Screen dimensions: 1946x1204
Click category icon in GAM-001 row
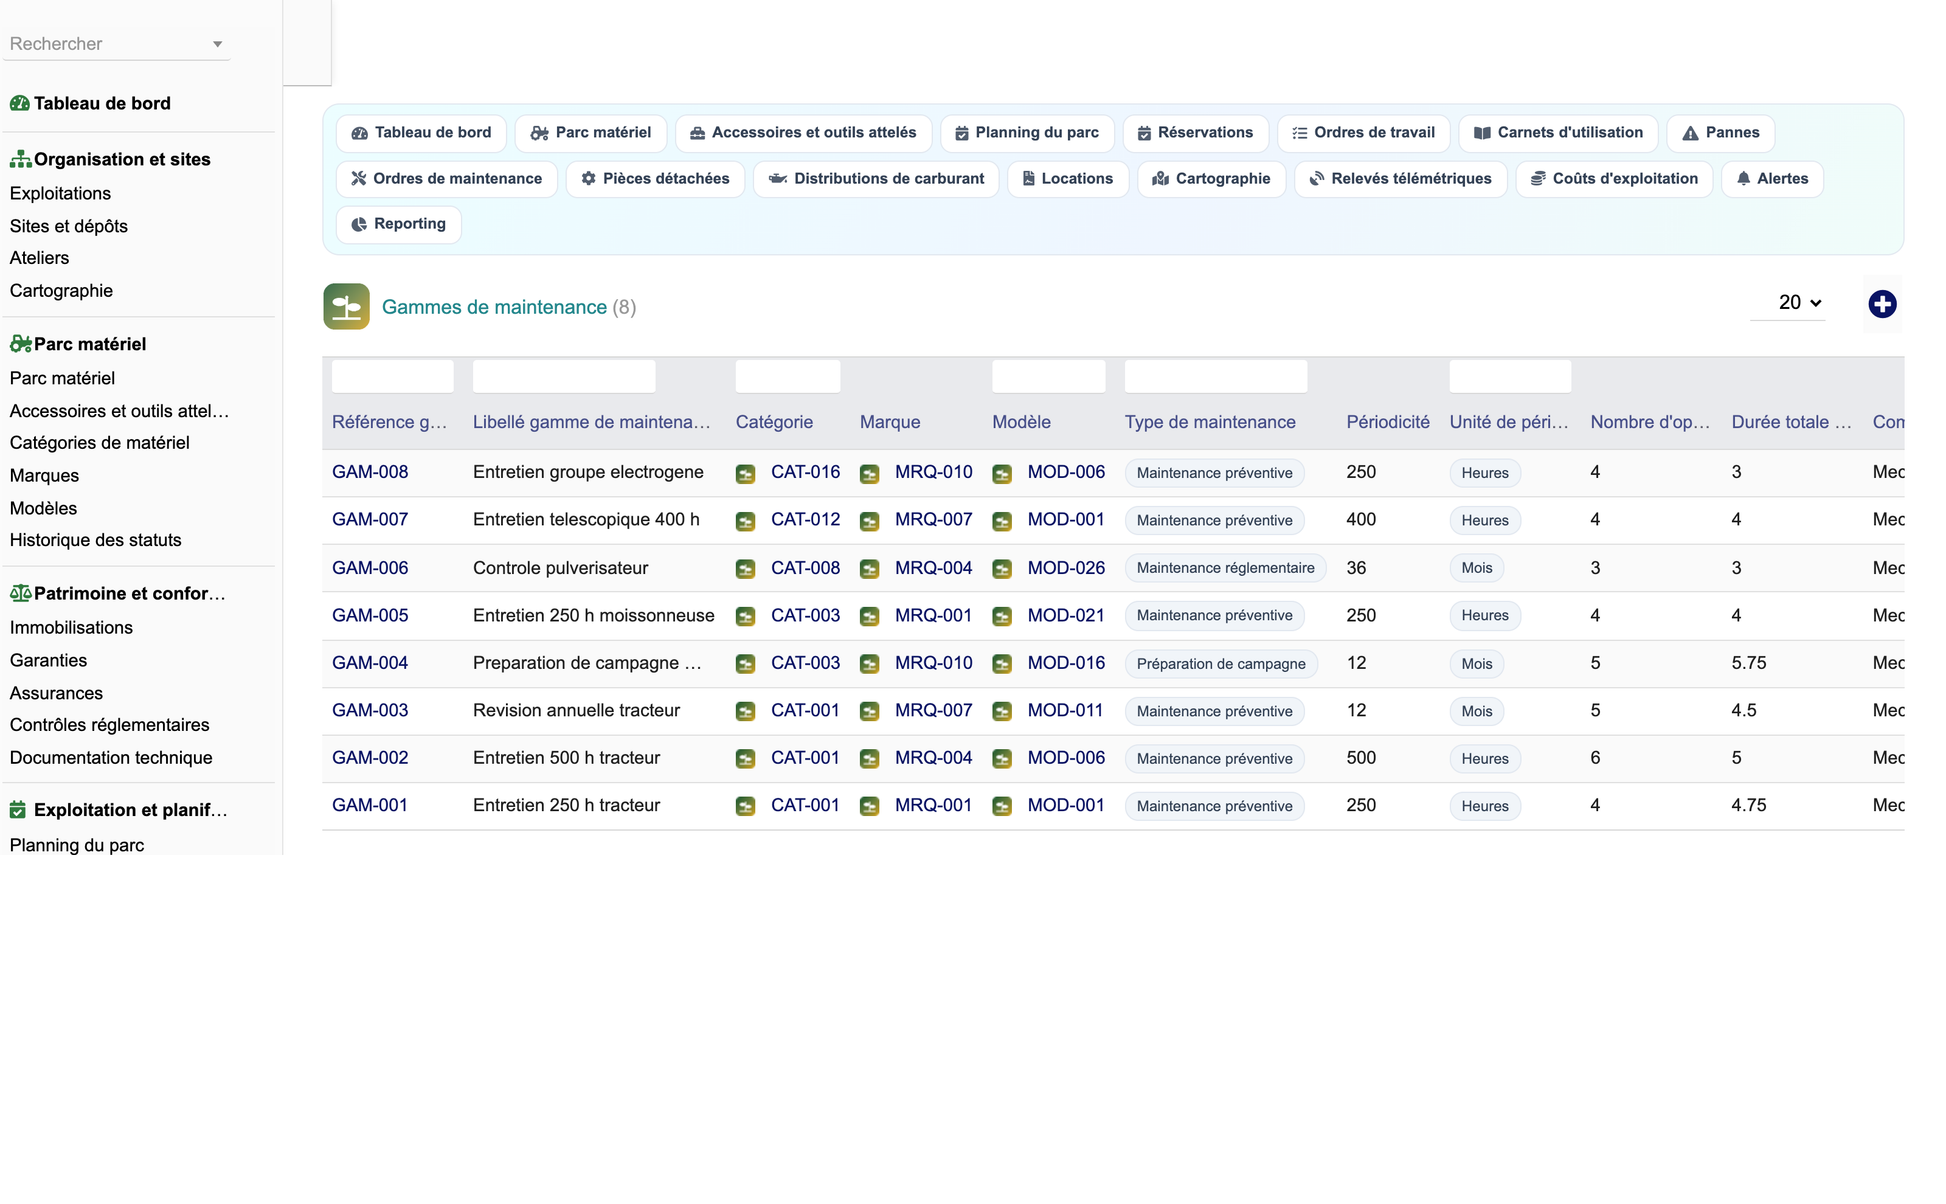[x=745, y=806]
